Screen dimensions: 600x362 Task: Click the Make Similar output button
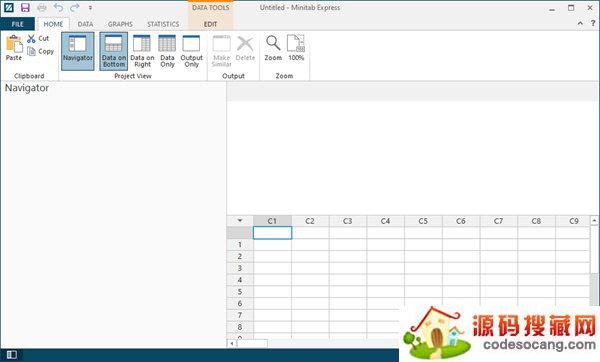click(222, 51)
